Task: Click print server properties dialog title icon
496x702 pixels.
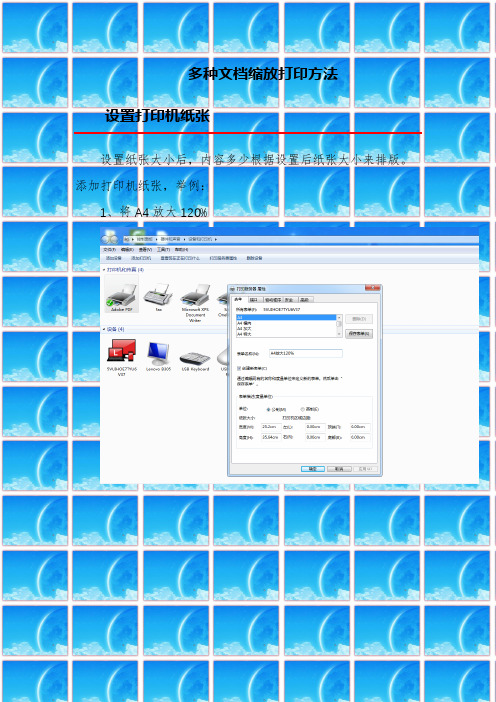Action: coord(232,289)
